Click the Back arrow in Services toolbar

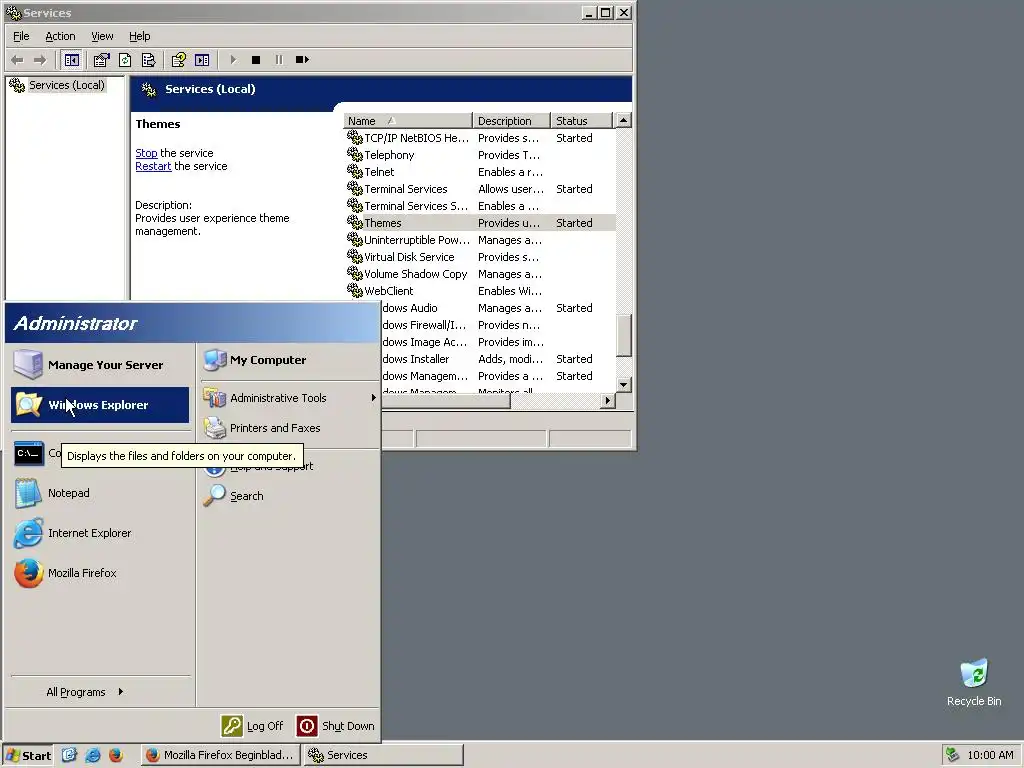tap(18, 60)
